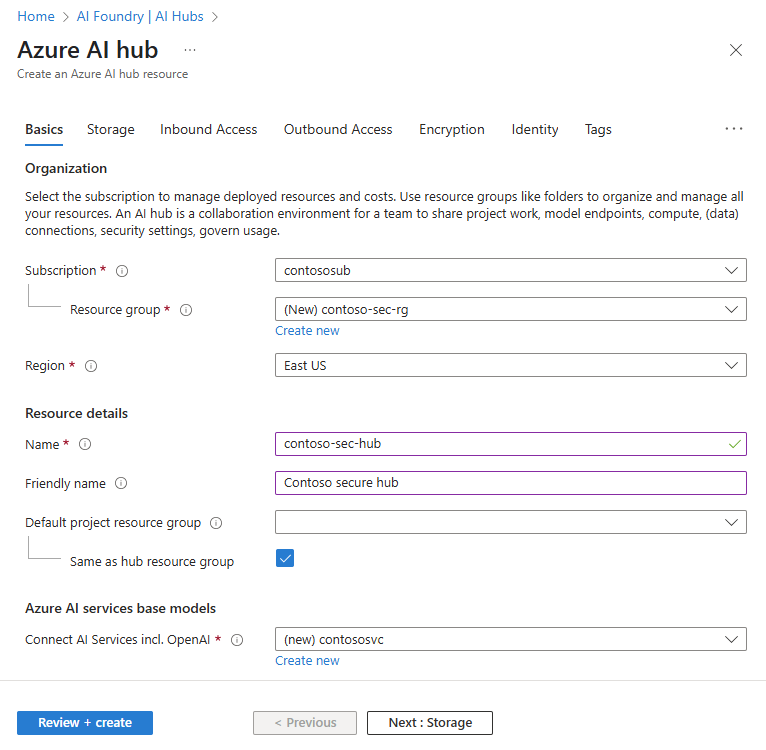Screen dimensions: 766x750
Task: Show more tabs via overflow ellipsis
Action: tap(734, 129)
